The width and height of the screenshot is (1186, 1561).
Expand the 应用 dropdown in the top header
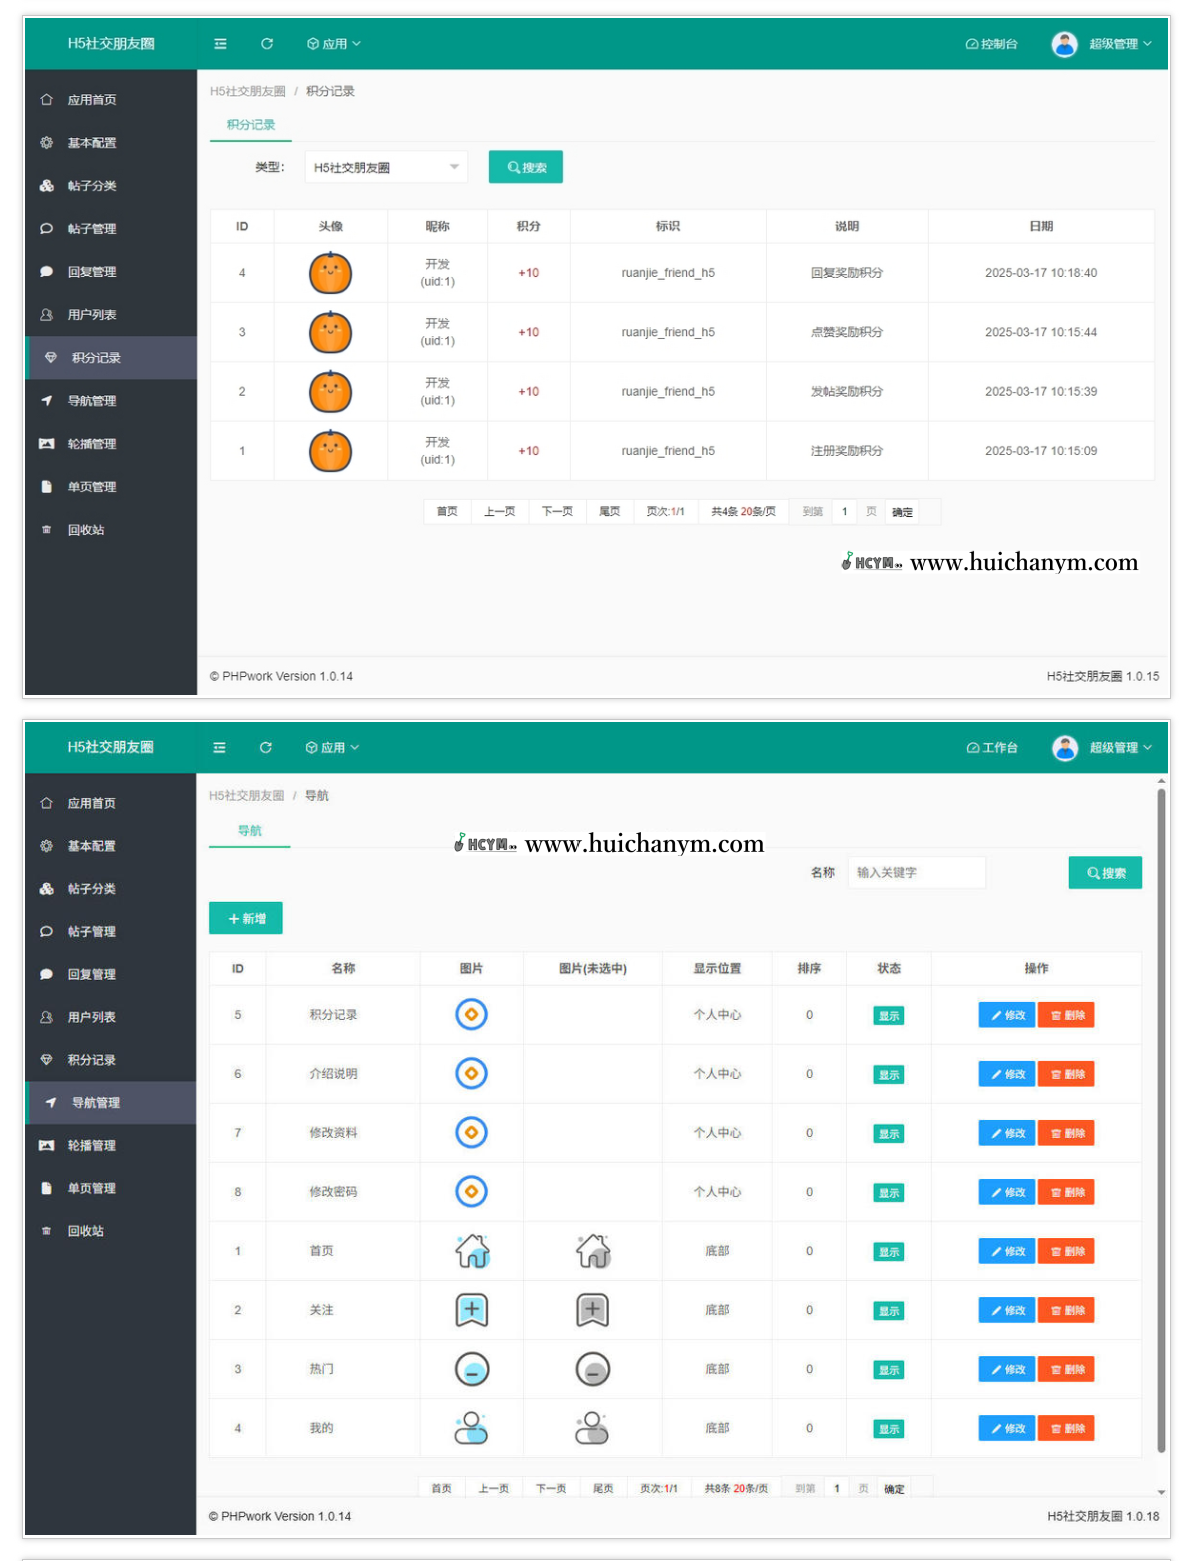coord(333,44)
